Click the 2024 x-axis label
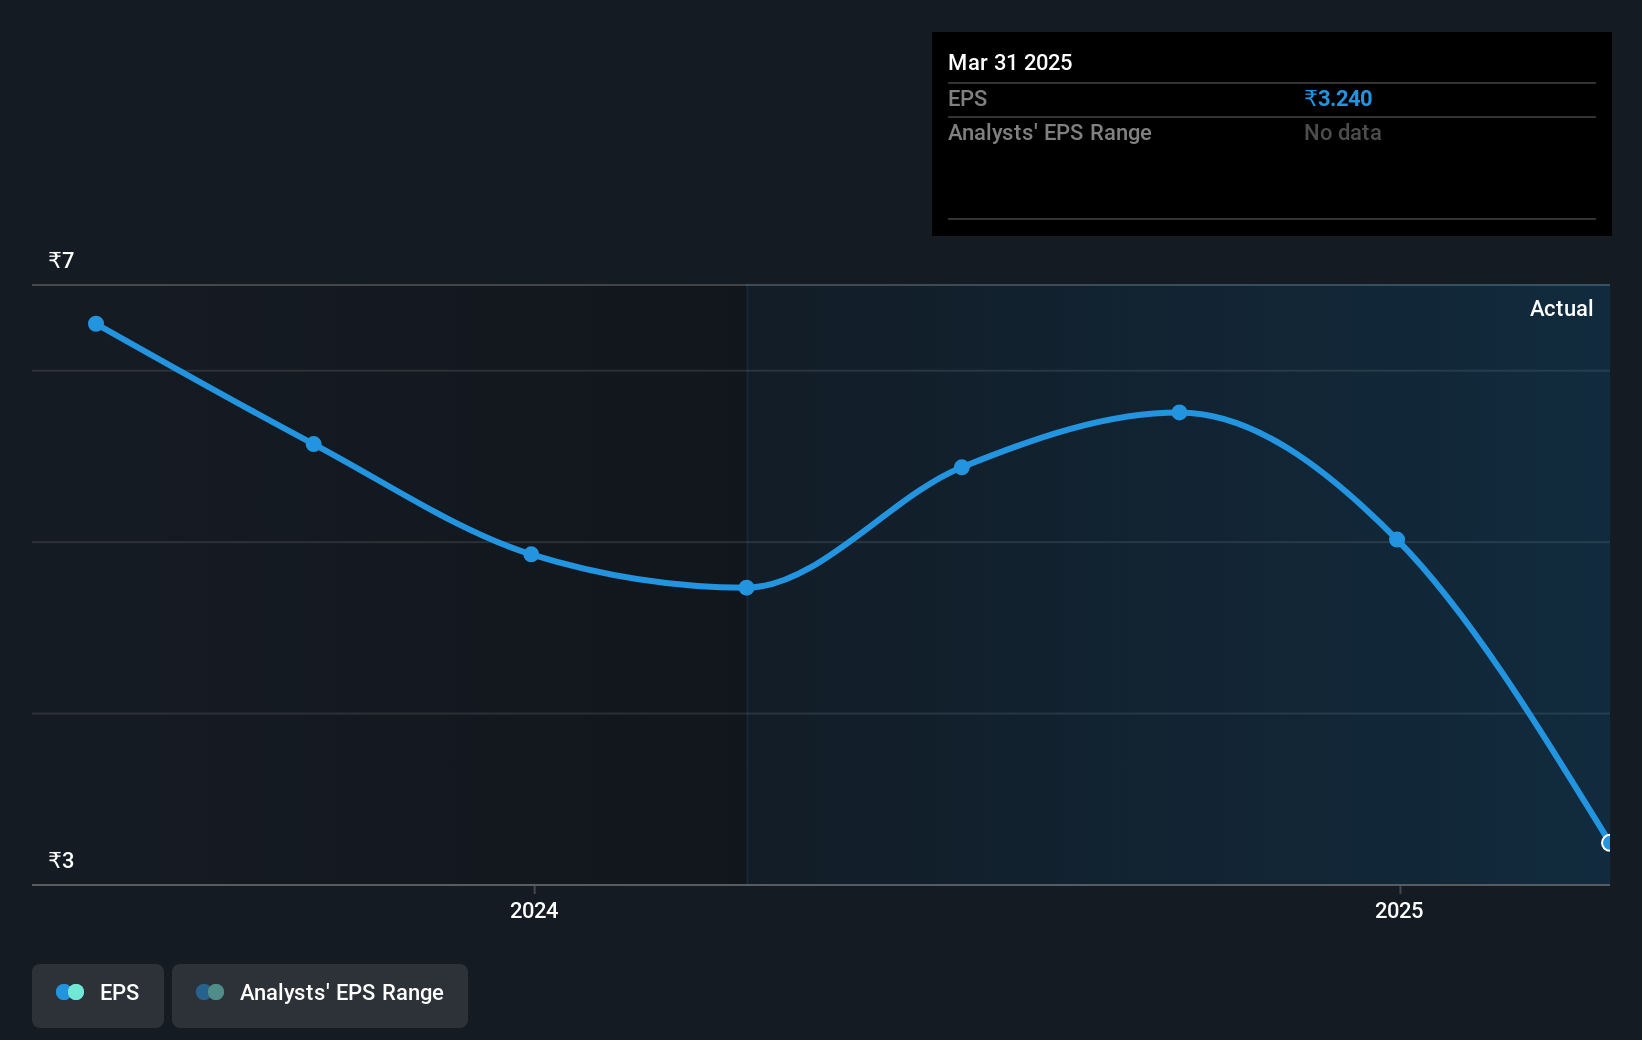 coord(534,910)
